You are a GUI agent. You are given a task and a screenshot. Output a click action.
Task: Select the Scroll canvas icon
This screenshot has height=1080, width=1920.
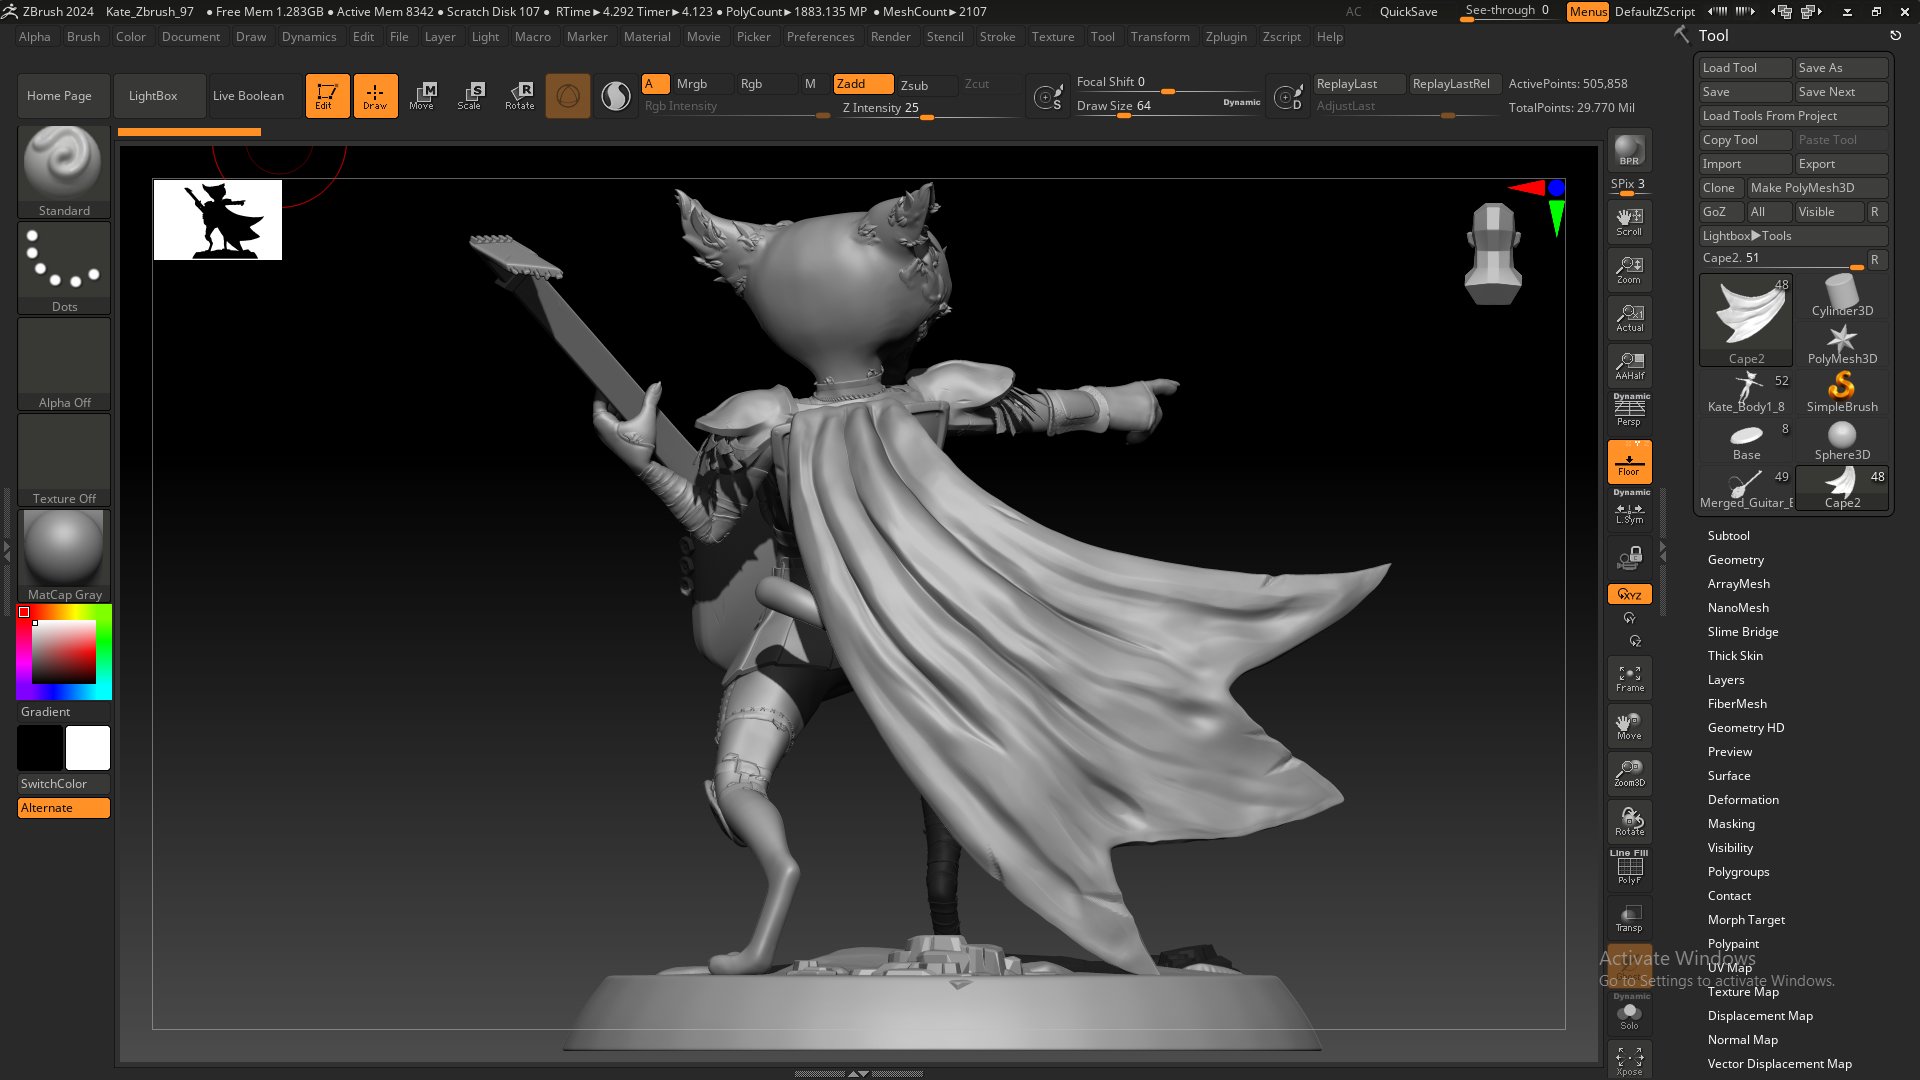(1629, 222)
